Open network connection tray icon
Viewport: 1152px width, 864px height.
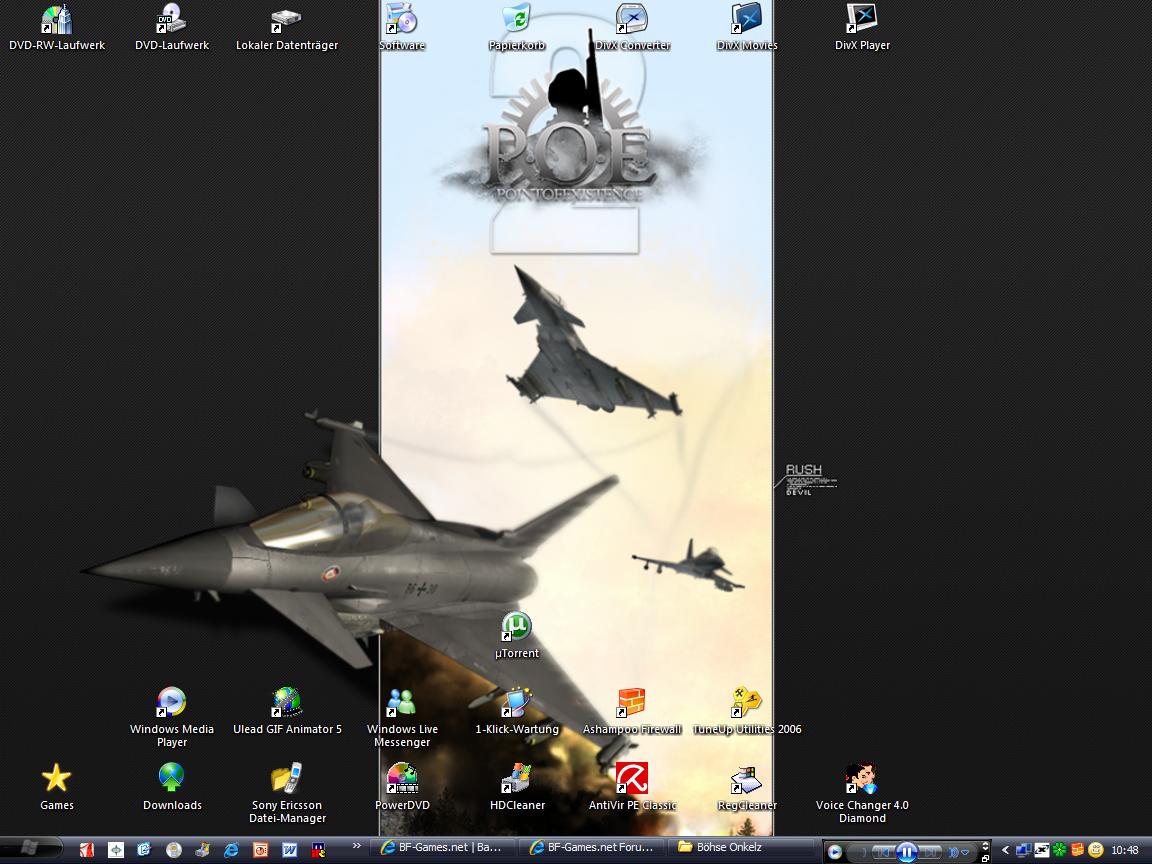(1023, 850)
